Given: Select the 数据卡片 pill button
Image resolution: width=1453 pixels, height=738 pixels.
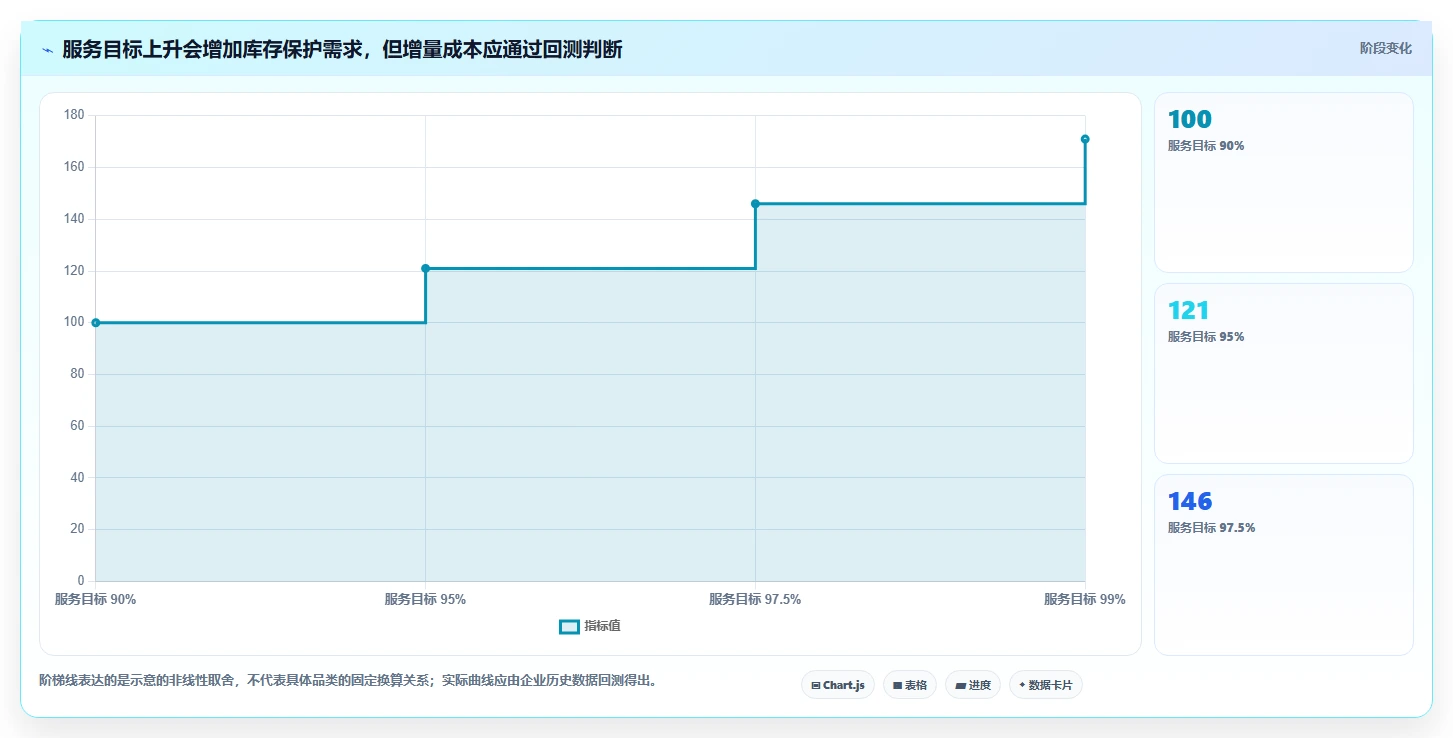Looking at the screenshot, I should pos(1046,685).
